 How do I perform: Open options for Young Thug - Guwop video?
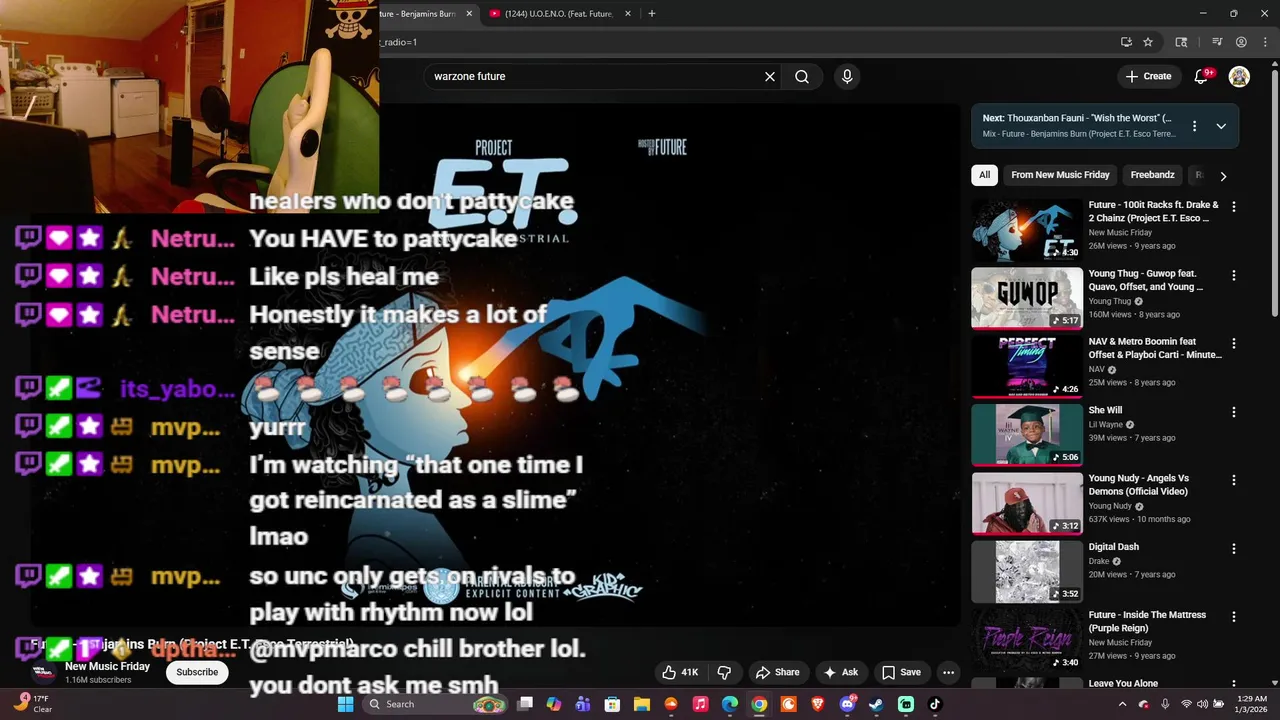(x=1233, y=275)
